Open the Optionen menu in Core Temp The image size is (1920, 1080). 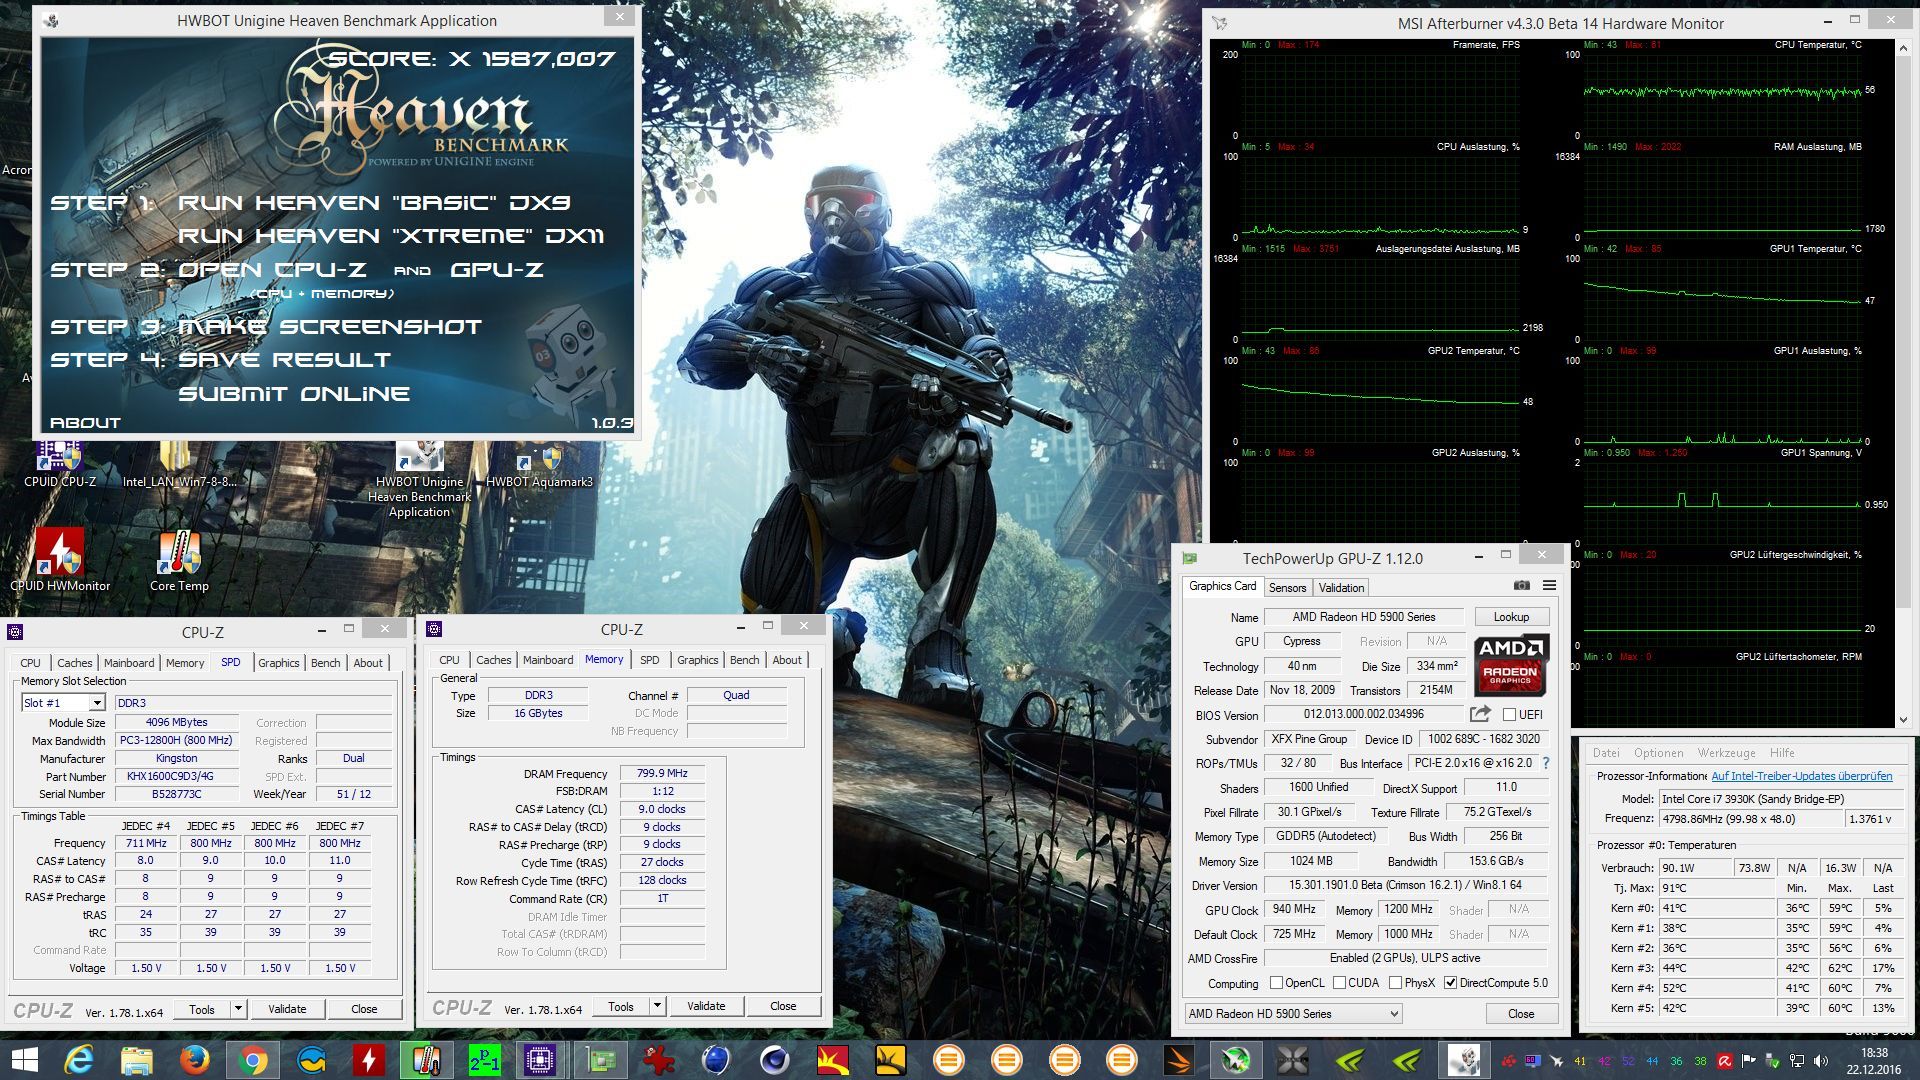tap(1658, 753)
